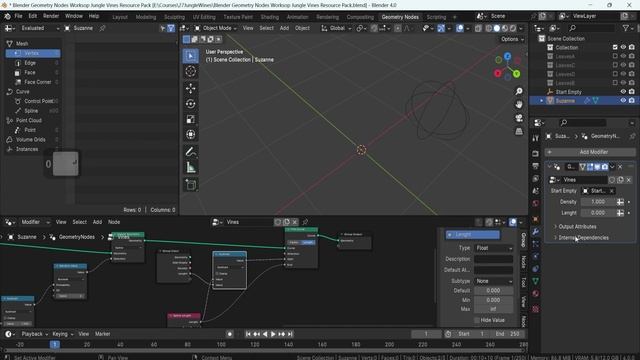Open the Edit menu
640x360 pixels.
[x=33, y=16]
